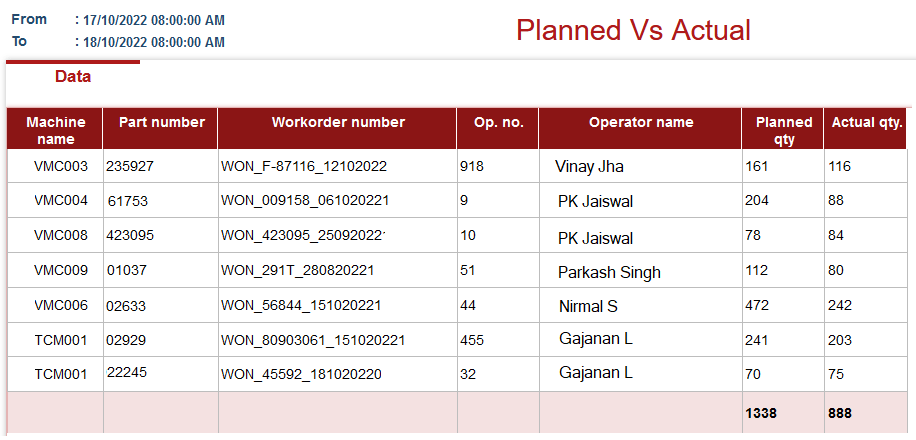Select workorder WON_009158_061020221 cell

tap(338, 201)
